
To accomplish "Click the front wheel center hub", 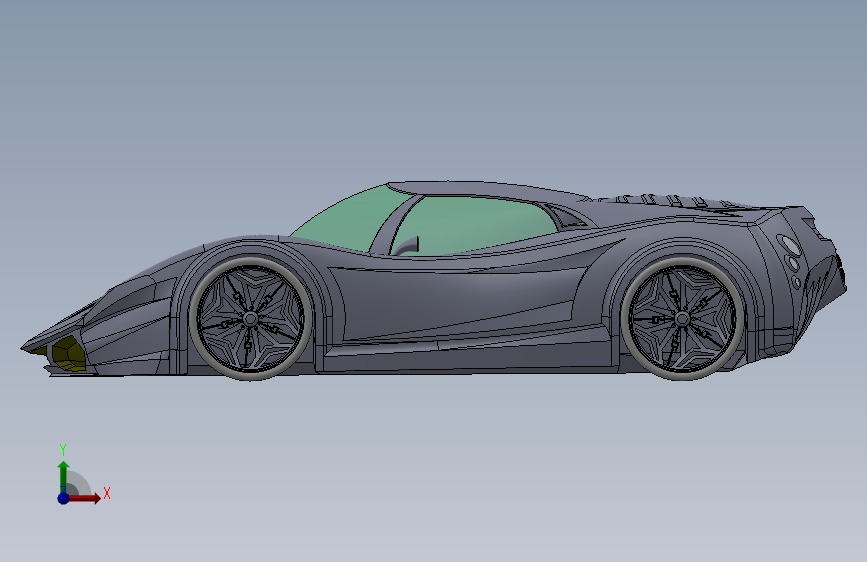I will [x=250, y=319].
